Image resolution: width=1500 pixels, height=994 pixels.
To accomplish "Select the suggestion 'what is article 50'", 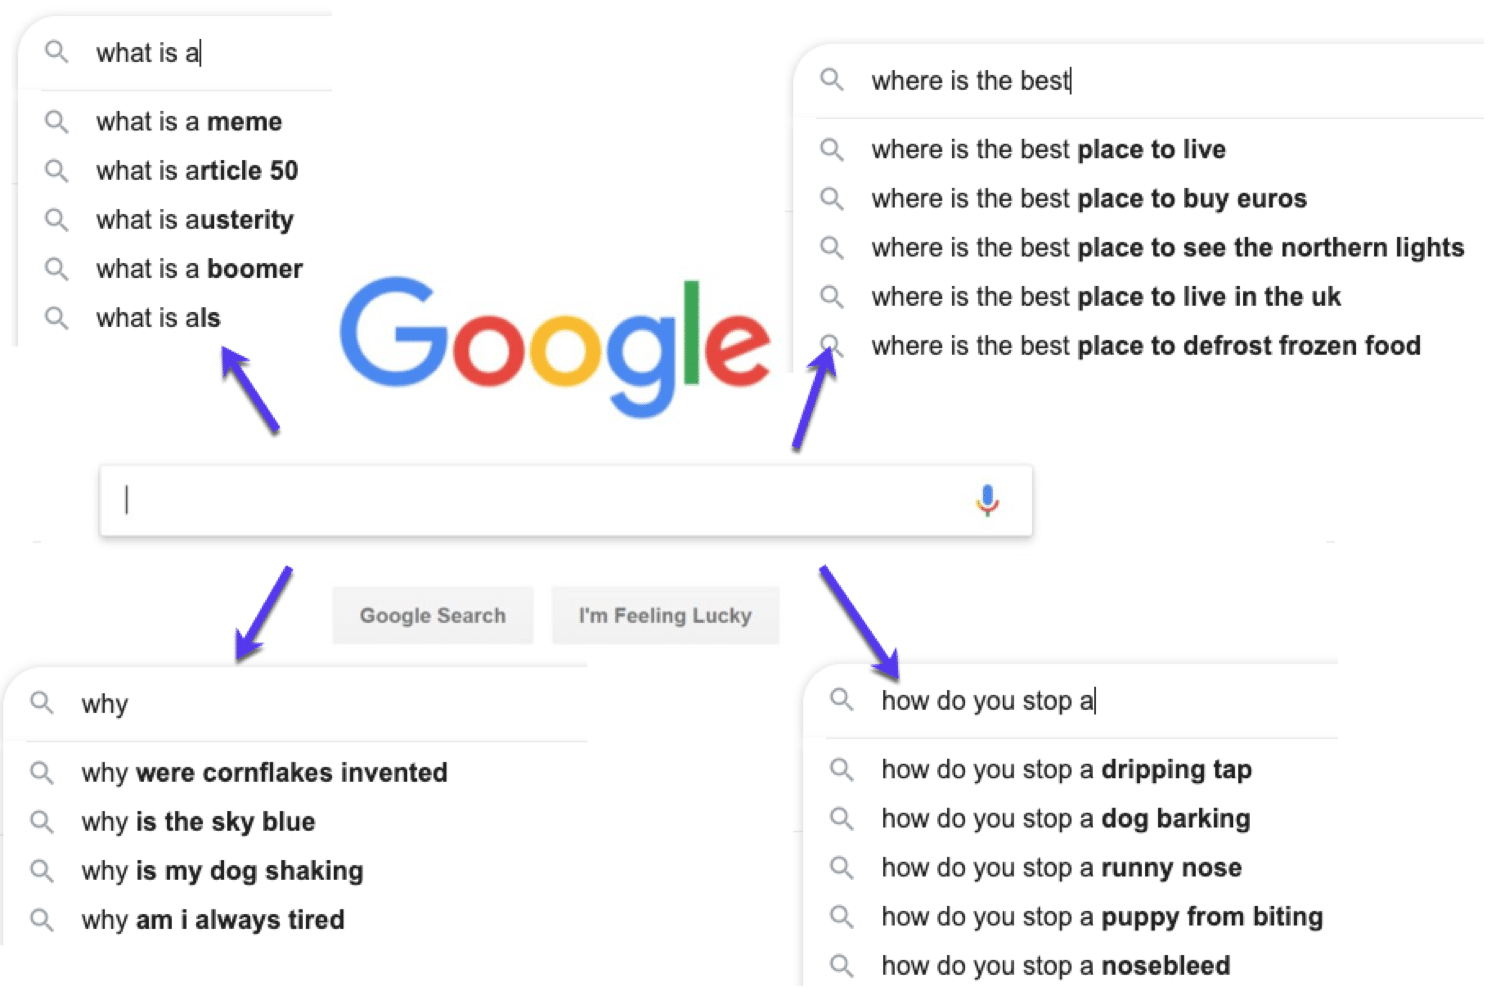I will click(x=196, y=170).
